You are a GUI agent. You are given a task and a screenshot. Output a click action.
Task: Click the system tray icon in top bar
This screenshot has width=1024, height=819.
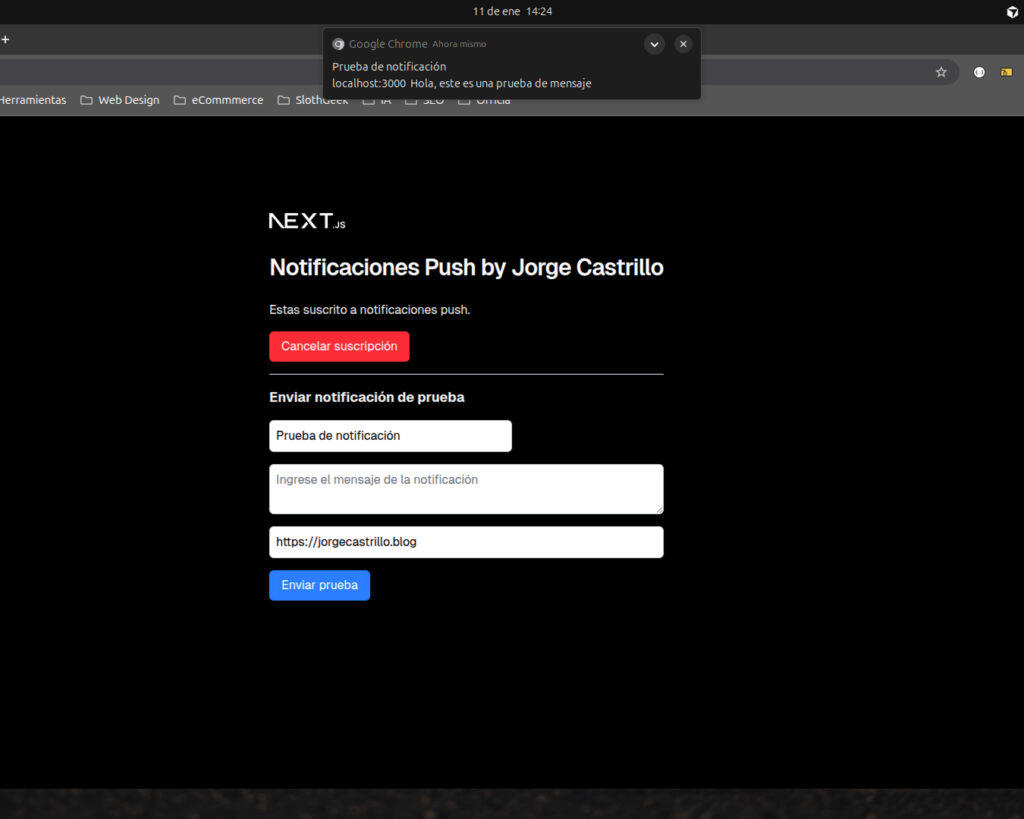(1011, 12)
